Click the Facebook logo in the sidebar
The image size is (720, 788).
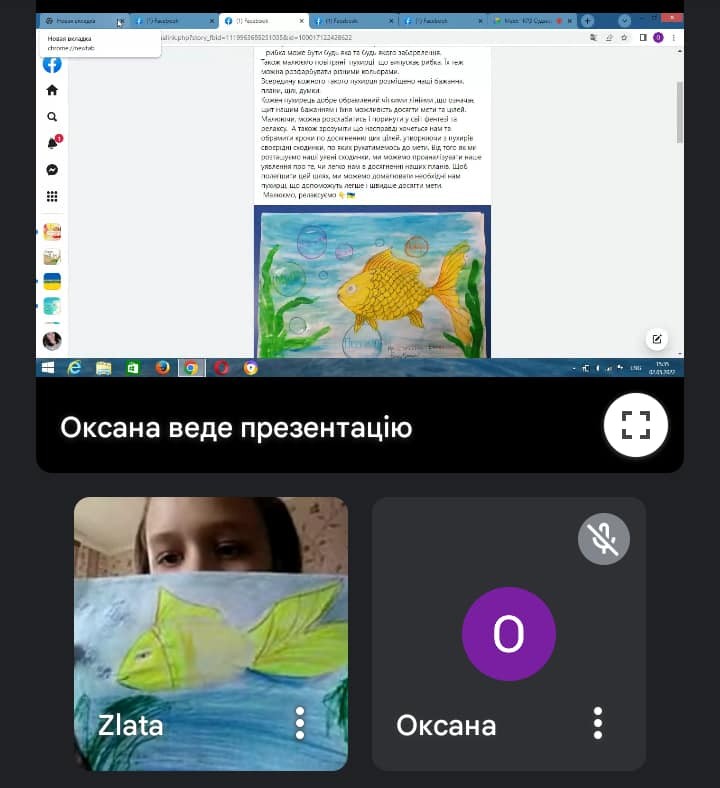pyautogui.click(x=52, y=64)
